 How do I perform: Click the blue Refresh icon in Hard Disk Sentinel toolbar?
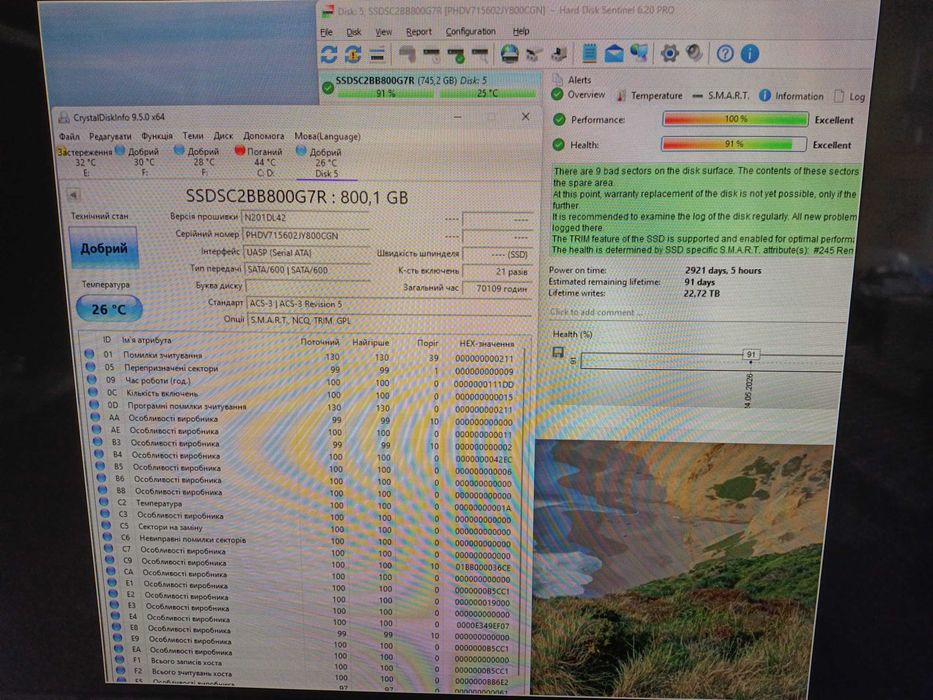(x=329, y=54)
